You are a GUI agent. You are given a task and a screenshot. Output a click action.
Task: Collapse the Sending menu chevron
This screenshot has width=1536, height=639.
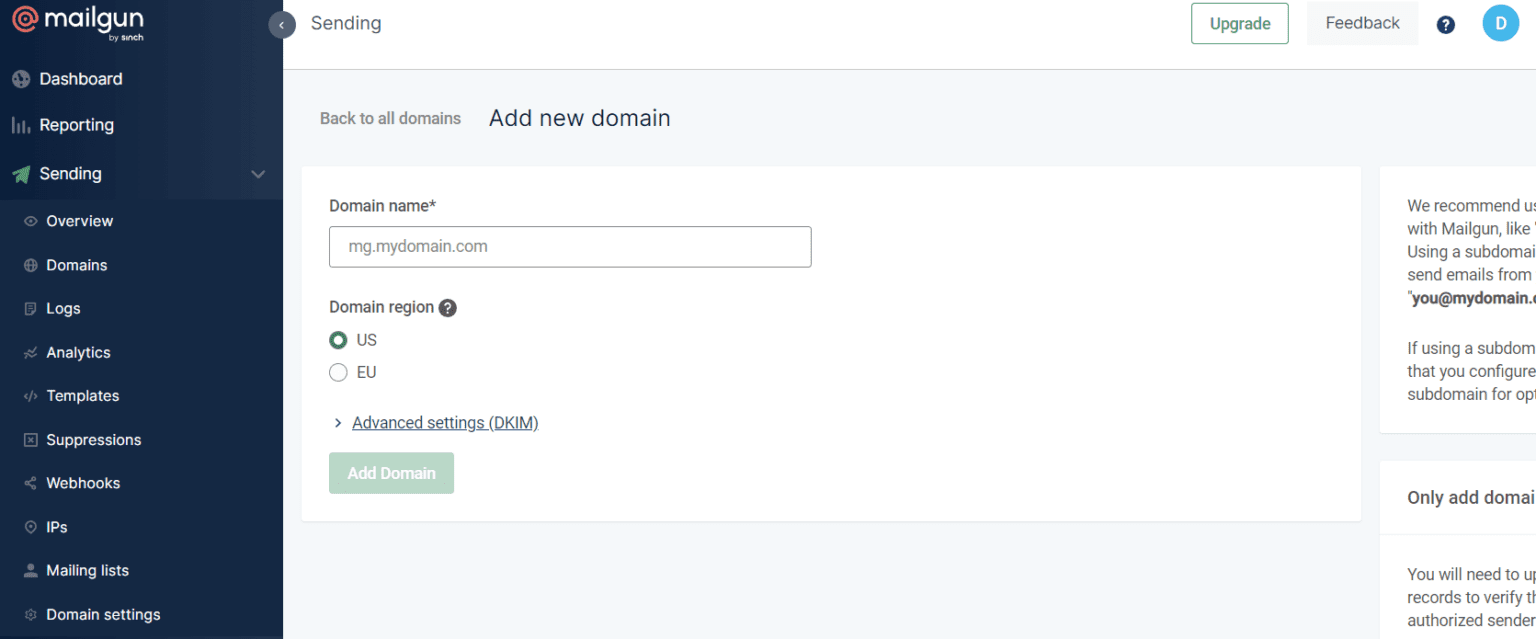[x=258, y=174]
